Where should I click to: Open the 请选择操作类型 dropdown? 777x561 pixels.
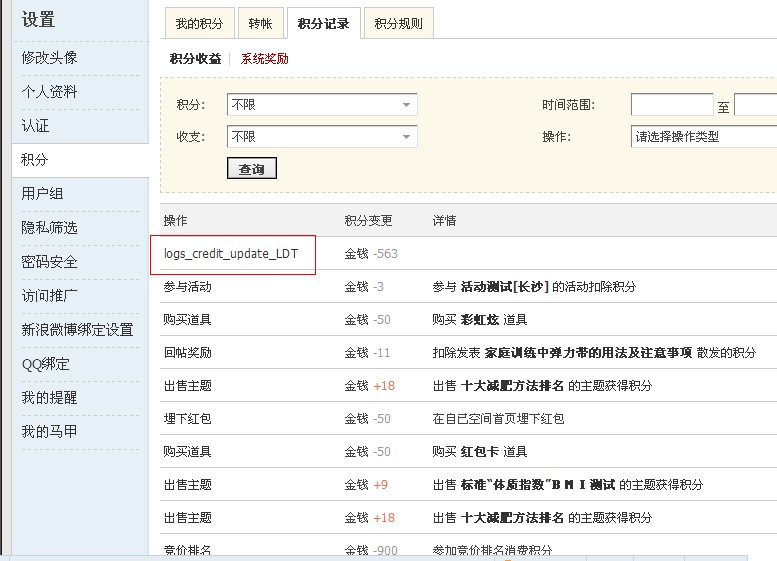pos(704,137)
